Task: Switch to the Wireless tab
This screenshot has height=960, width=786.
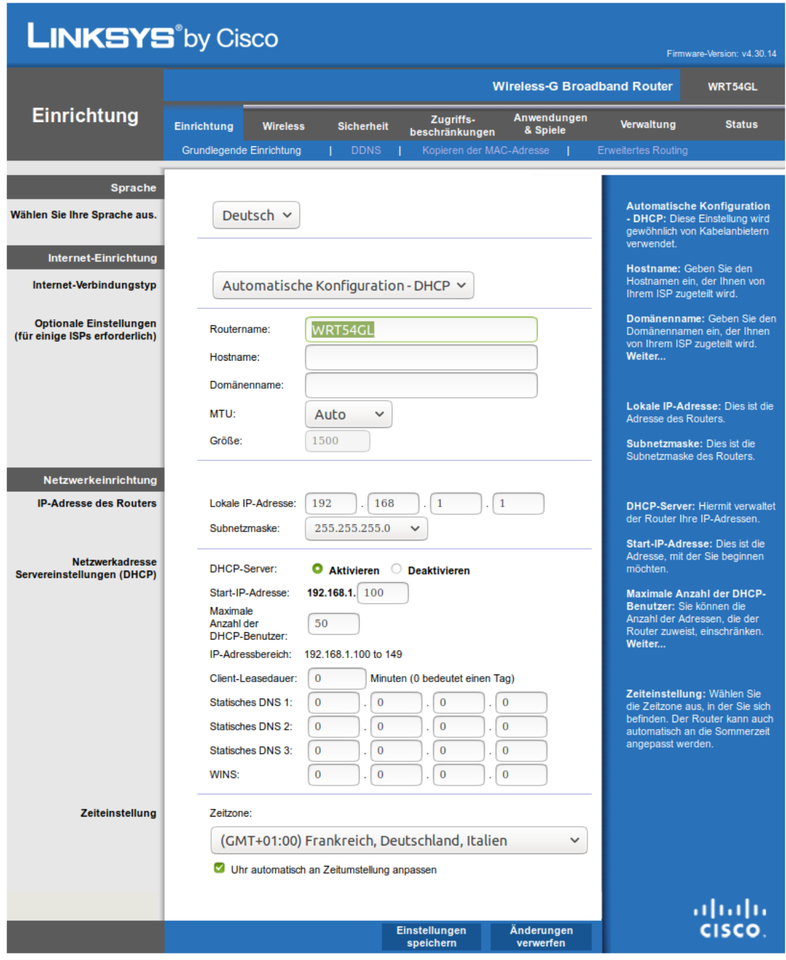Action: click(283, 126)
